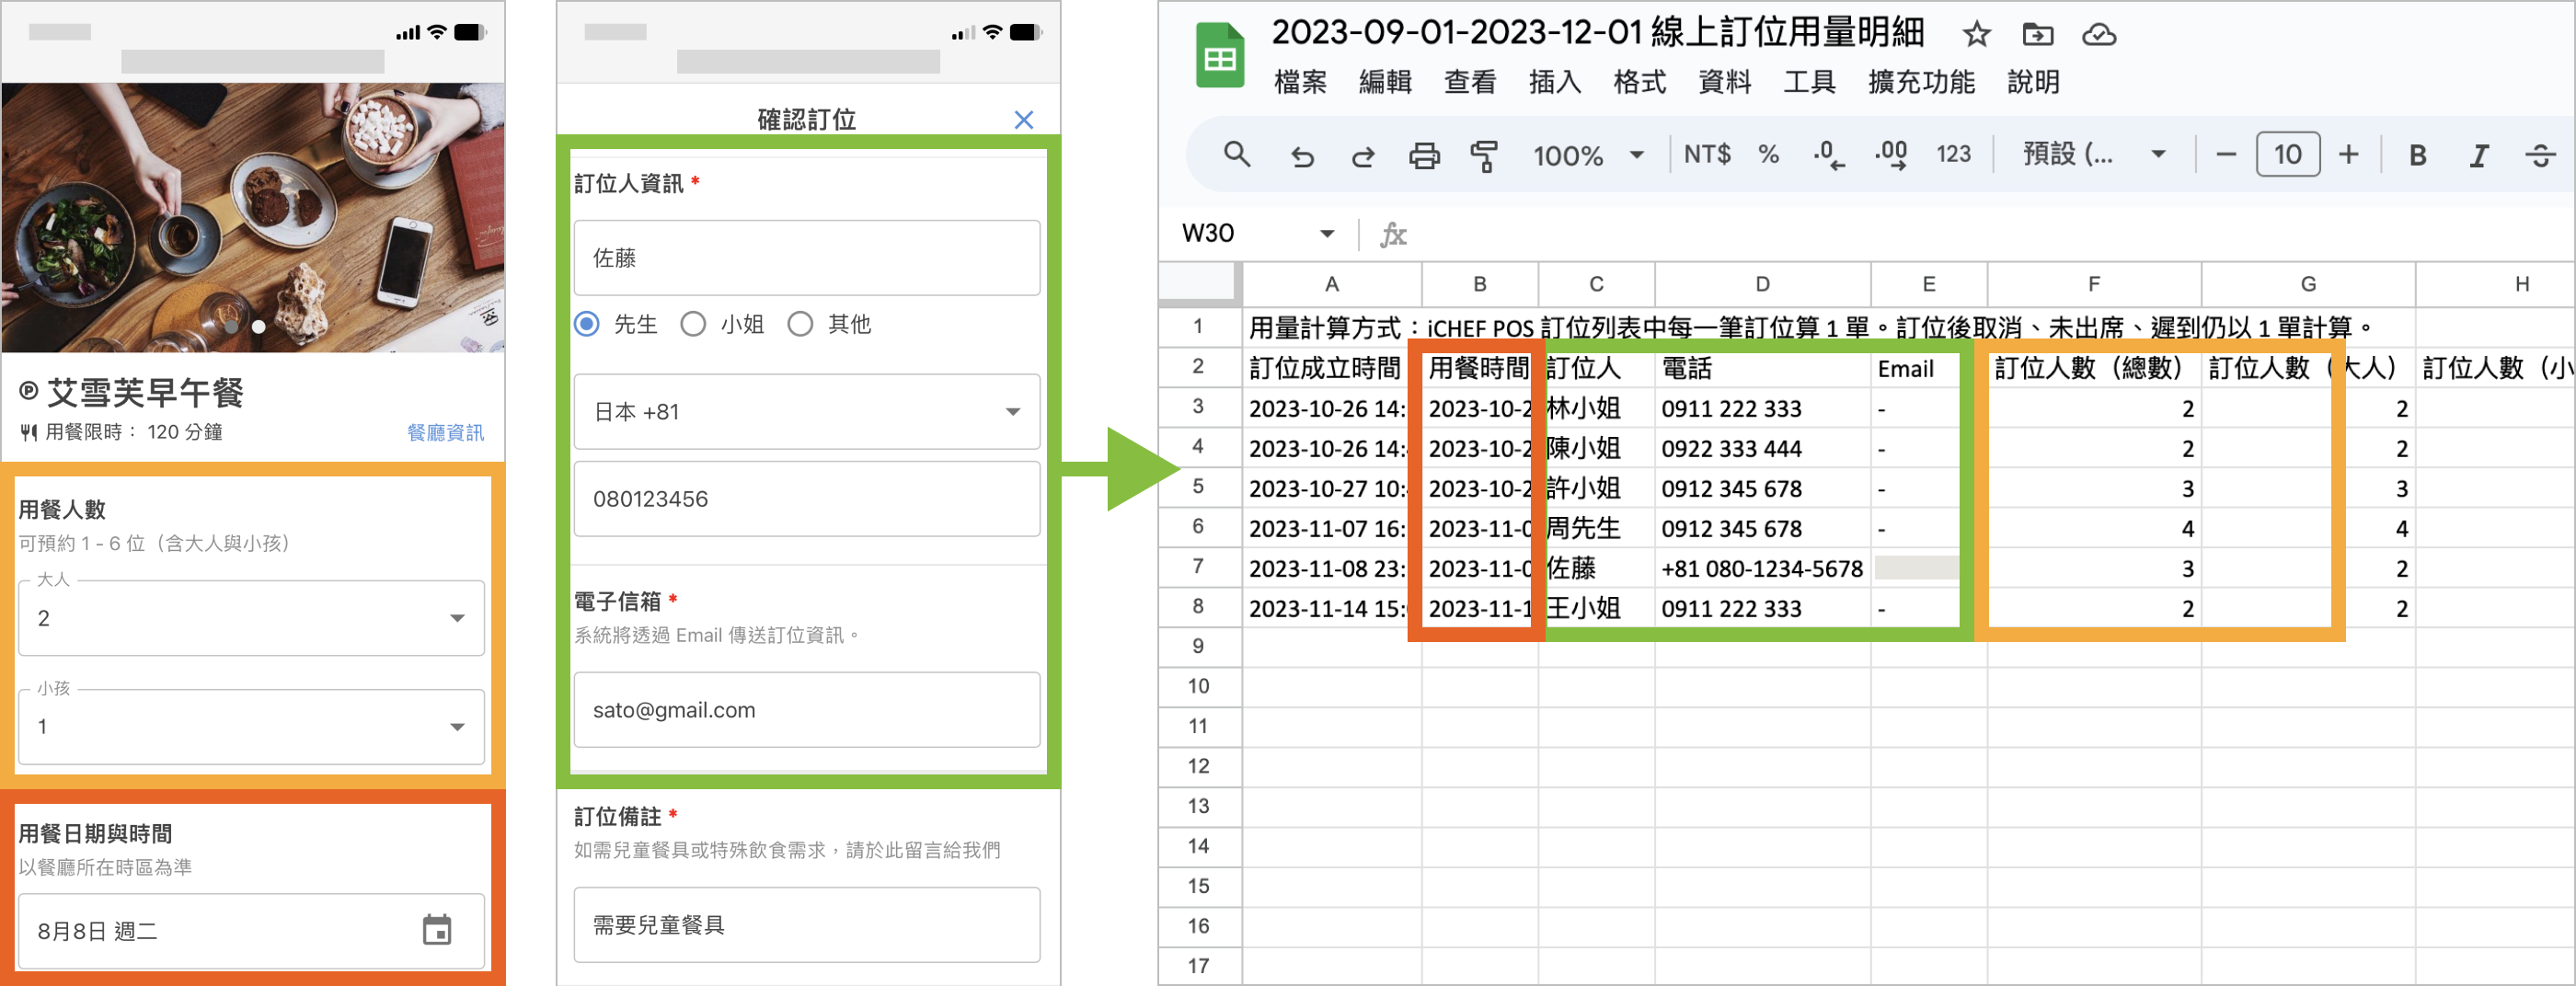The image size is (2576, 986).
Task: Expand the 日本 +81 country code dropdown
Action: (x=806, y=412)
